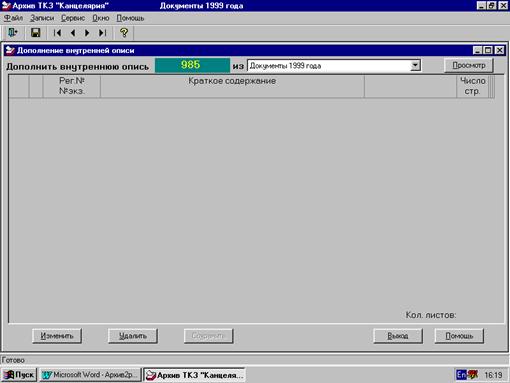
Task: Click the save floppy disk icon
Action: [35, 33]
